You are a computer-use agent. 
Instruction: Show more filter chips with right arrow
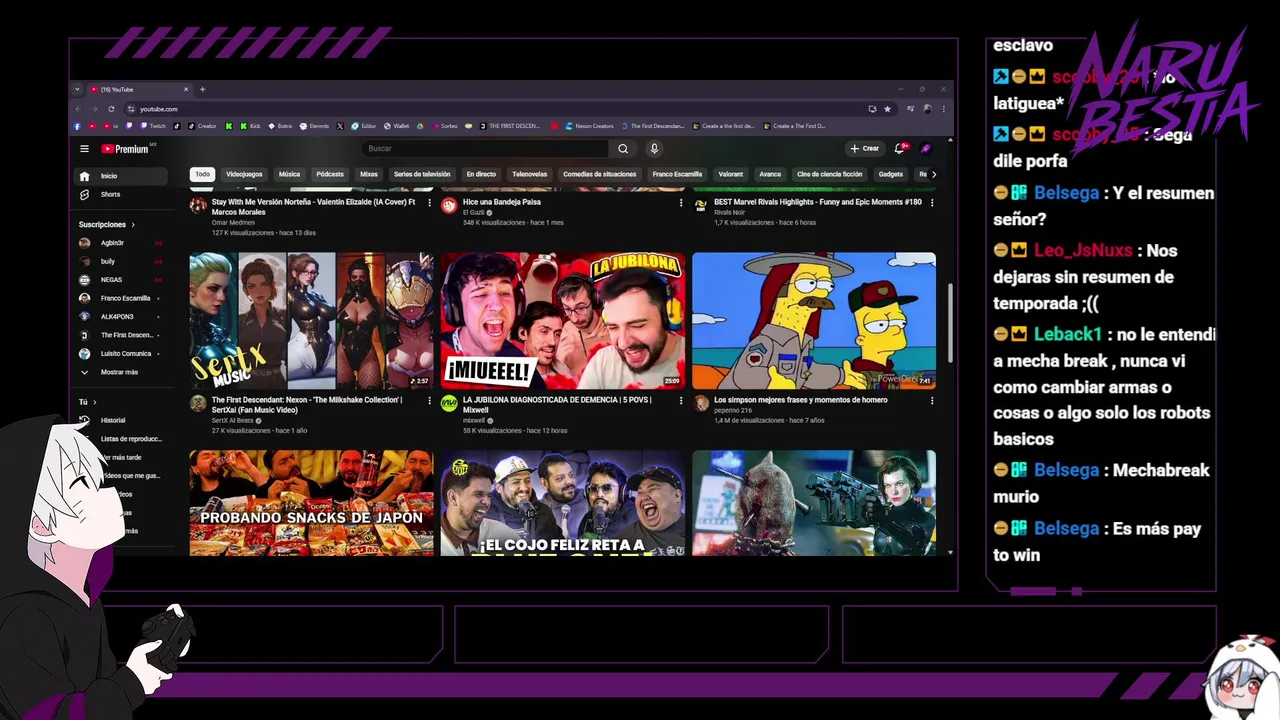(x=934, y=174)
